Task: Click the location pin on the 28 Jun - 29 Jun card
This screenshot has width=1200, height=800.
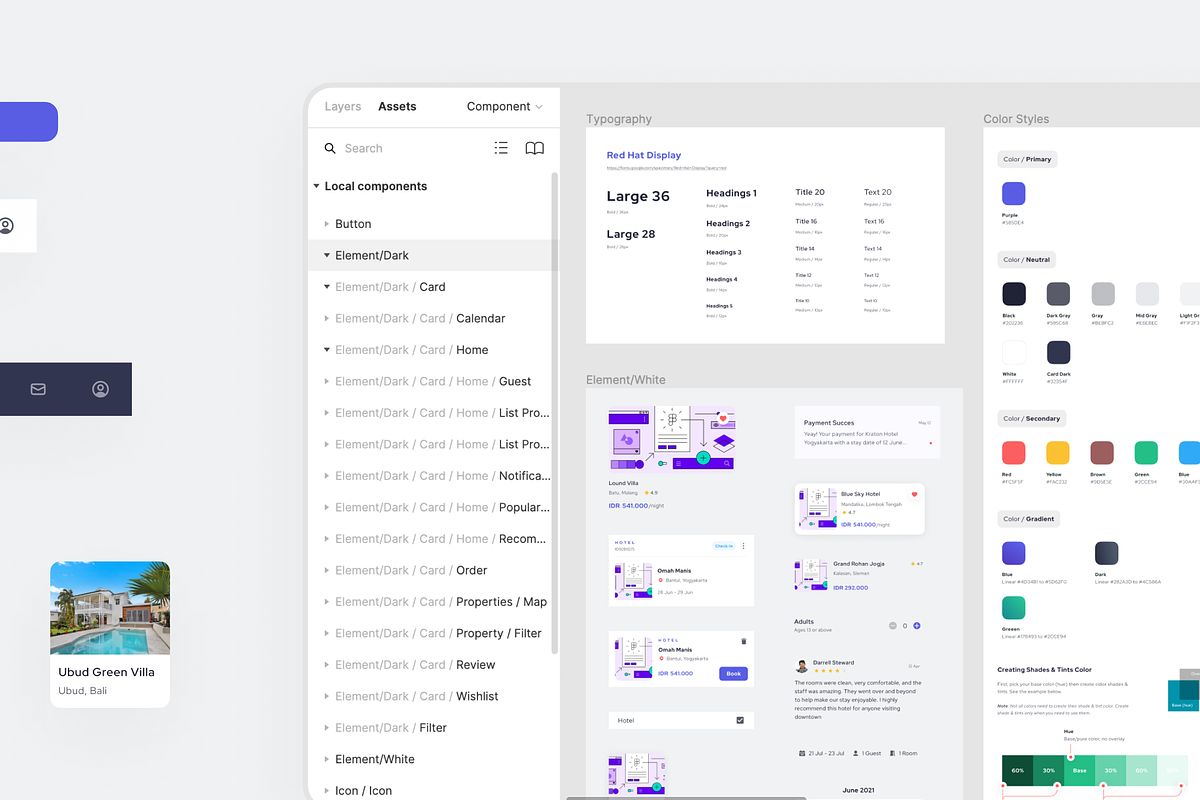Action: [661, 580]
